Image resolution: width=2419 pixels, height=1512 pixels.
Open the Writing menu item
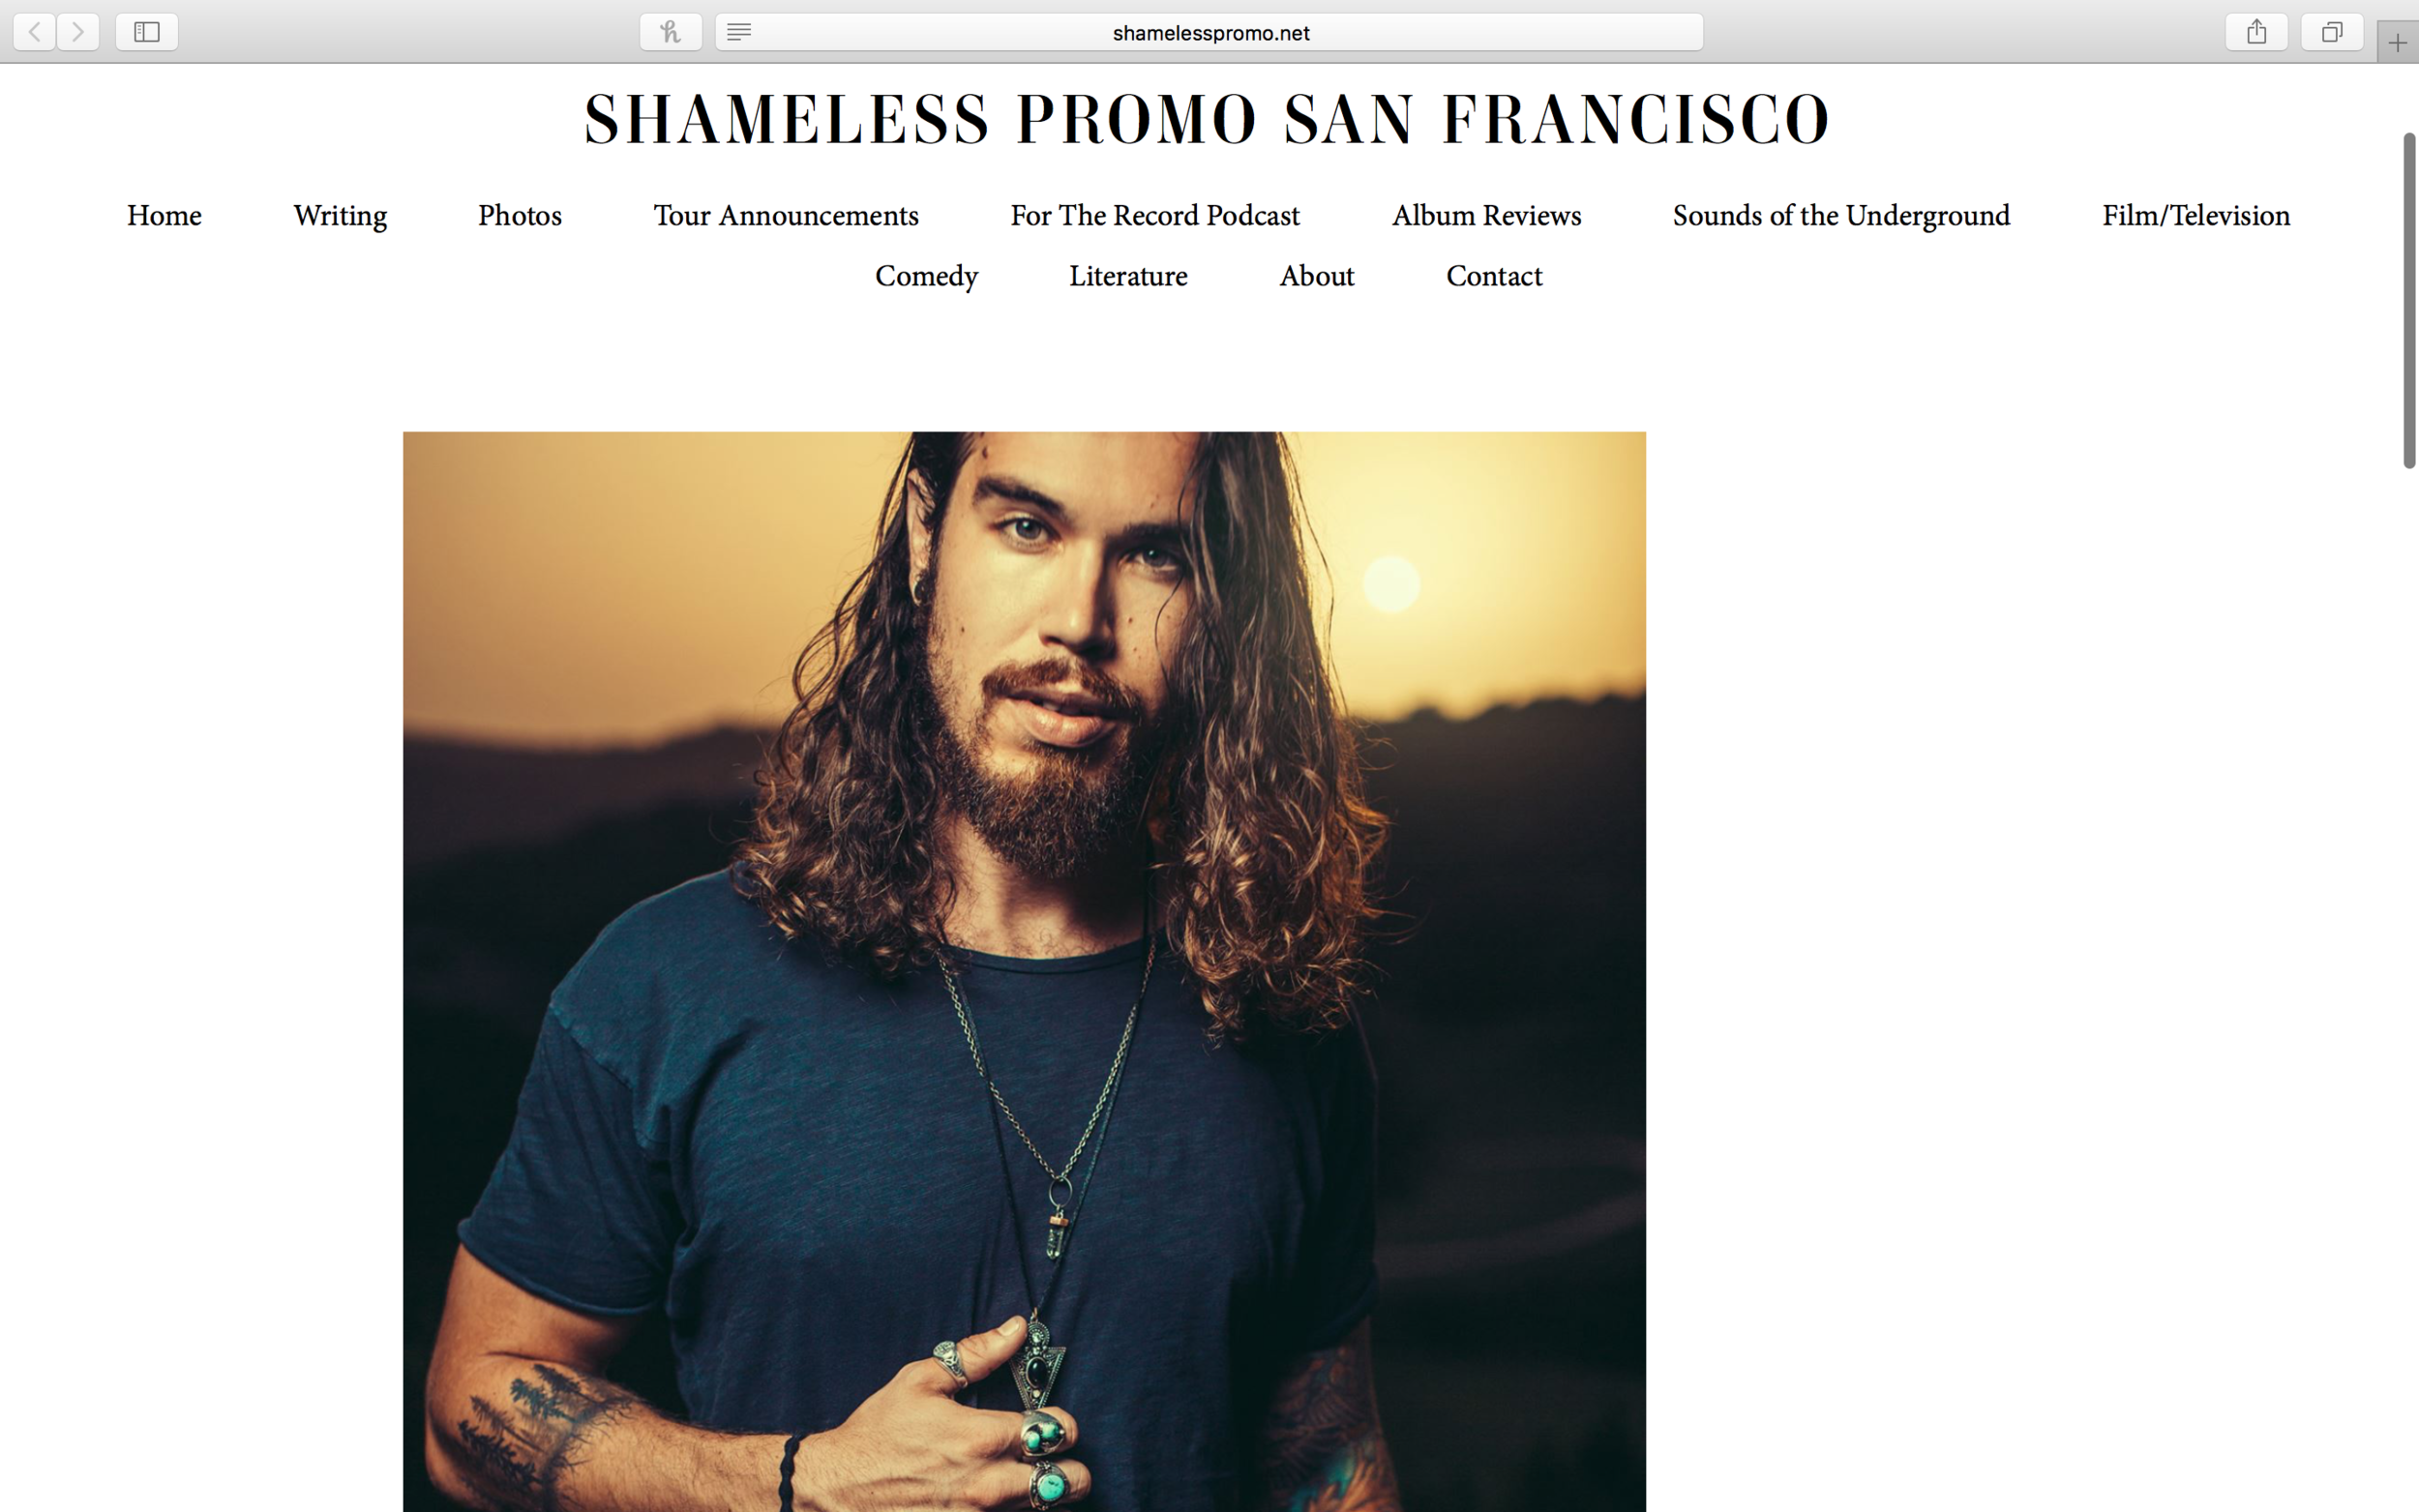[340, 216]
